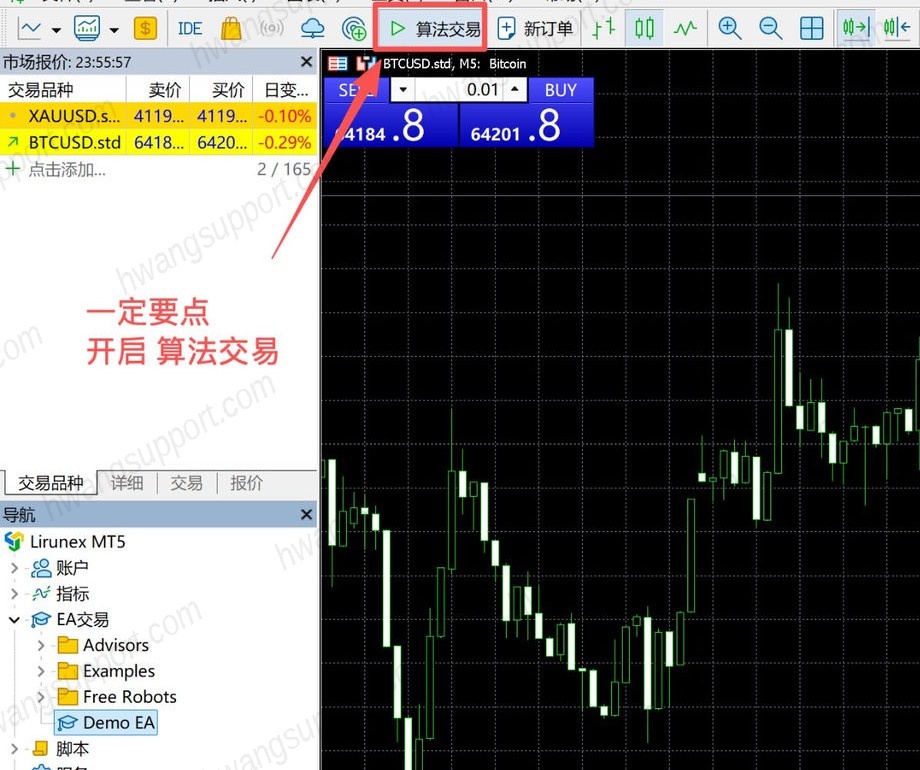Open the cloud VPS hosting icon
This screenshot has height=770, width=920.
coord(313,28)
